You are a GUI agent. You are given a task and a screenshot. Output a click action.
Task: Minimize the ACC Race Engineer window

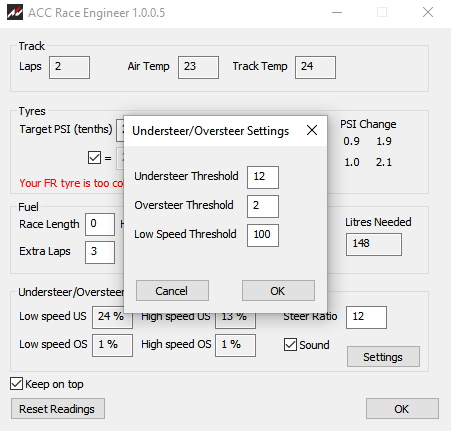pyautogui.click(x=337, y=13)
